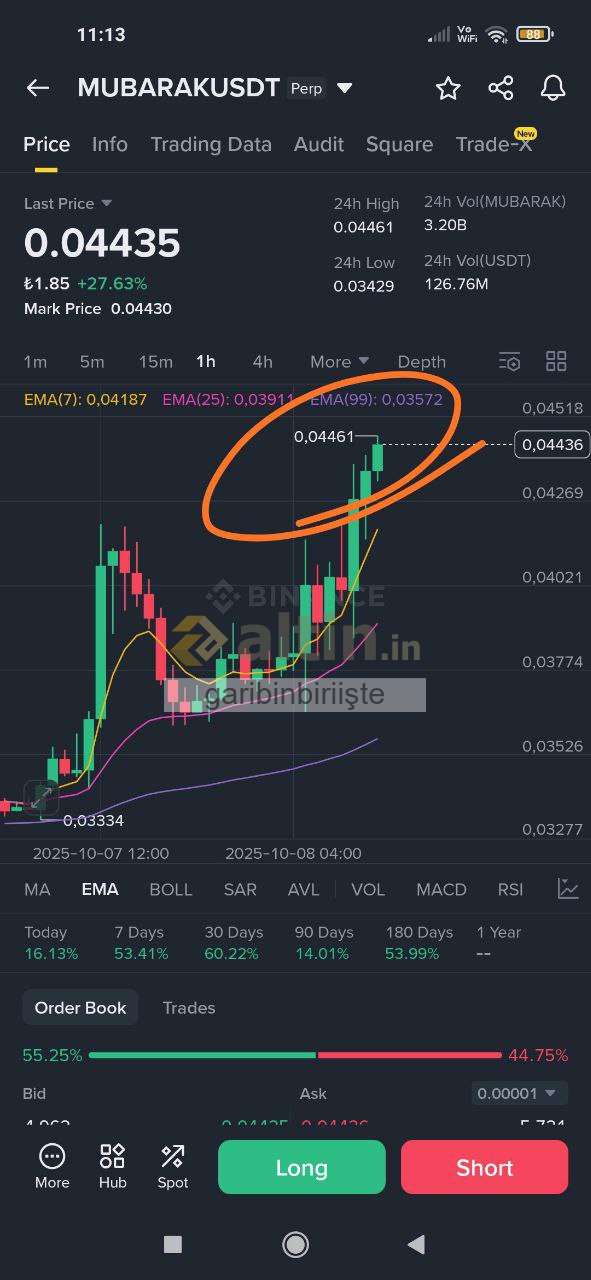Toggle the MACD indicator
Screen dimensions: 591x1280
click(441, 889)
